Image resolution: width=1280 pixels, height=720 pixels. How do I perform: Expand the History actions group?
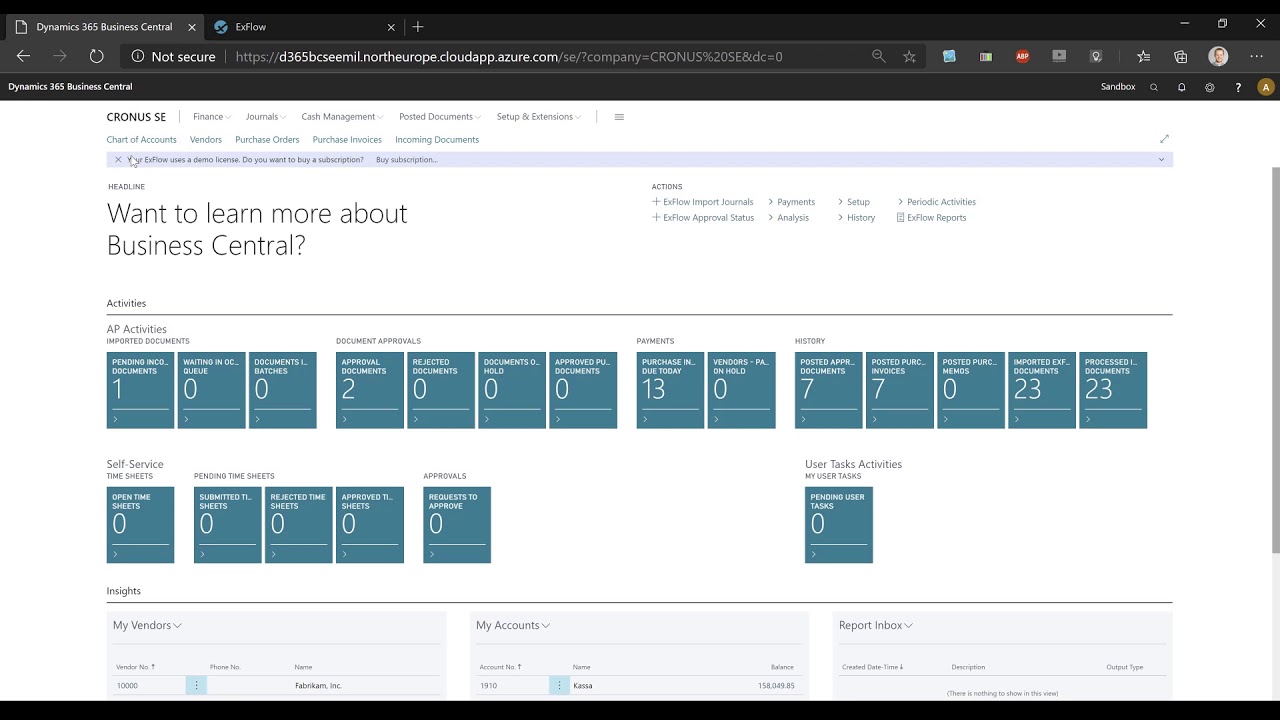tap(857, 218)
